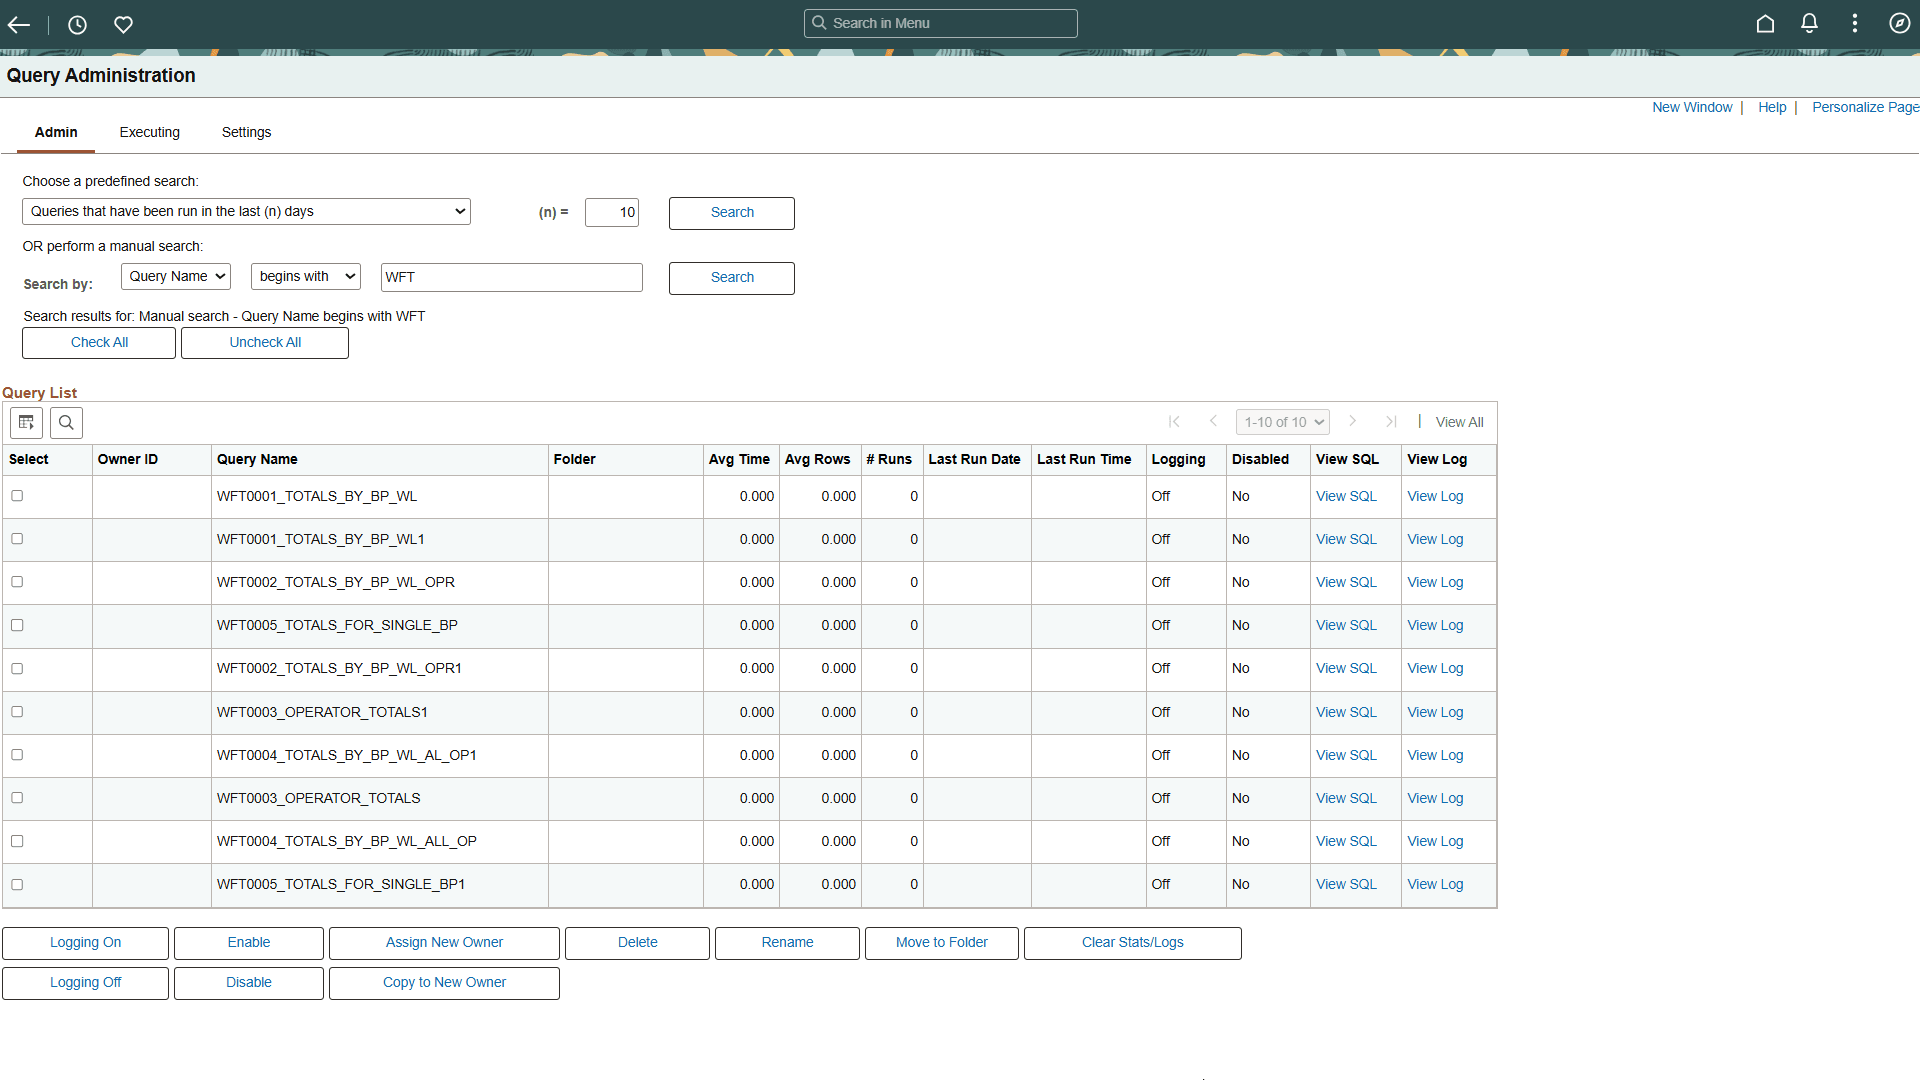Viewport: 1920px width, 1080px height.
Task: Open the NavBar compass icon
Action: pos(1899,23)
